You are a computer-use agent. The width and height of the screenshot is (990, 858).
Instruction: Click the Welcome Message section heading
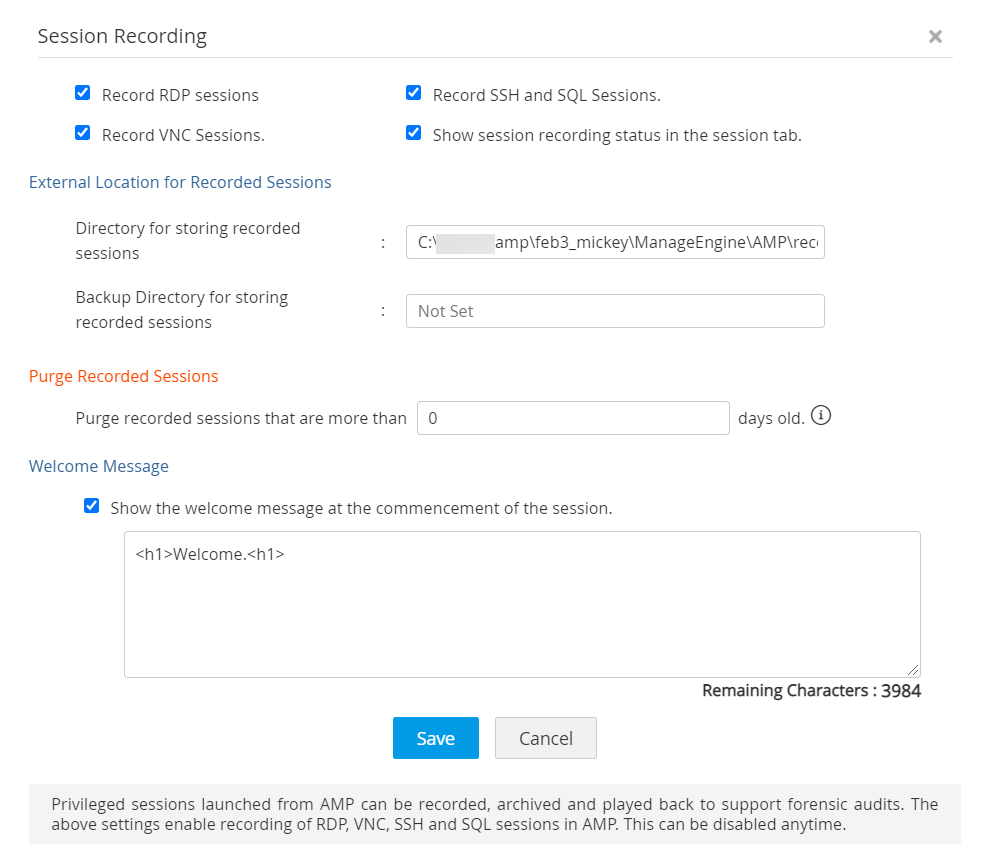click(99, 466)
